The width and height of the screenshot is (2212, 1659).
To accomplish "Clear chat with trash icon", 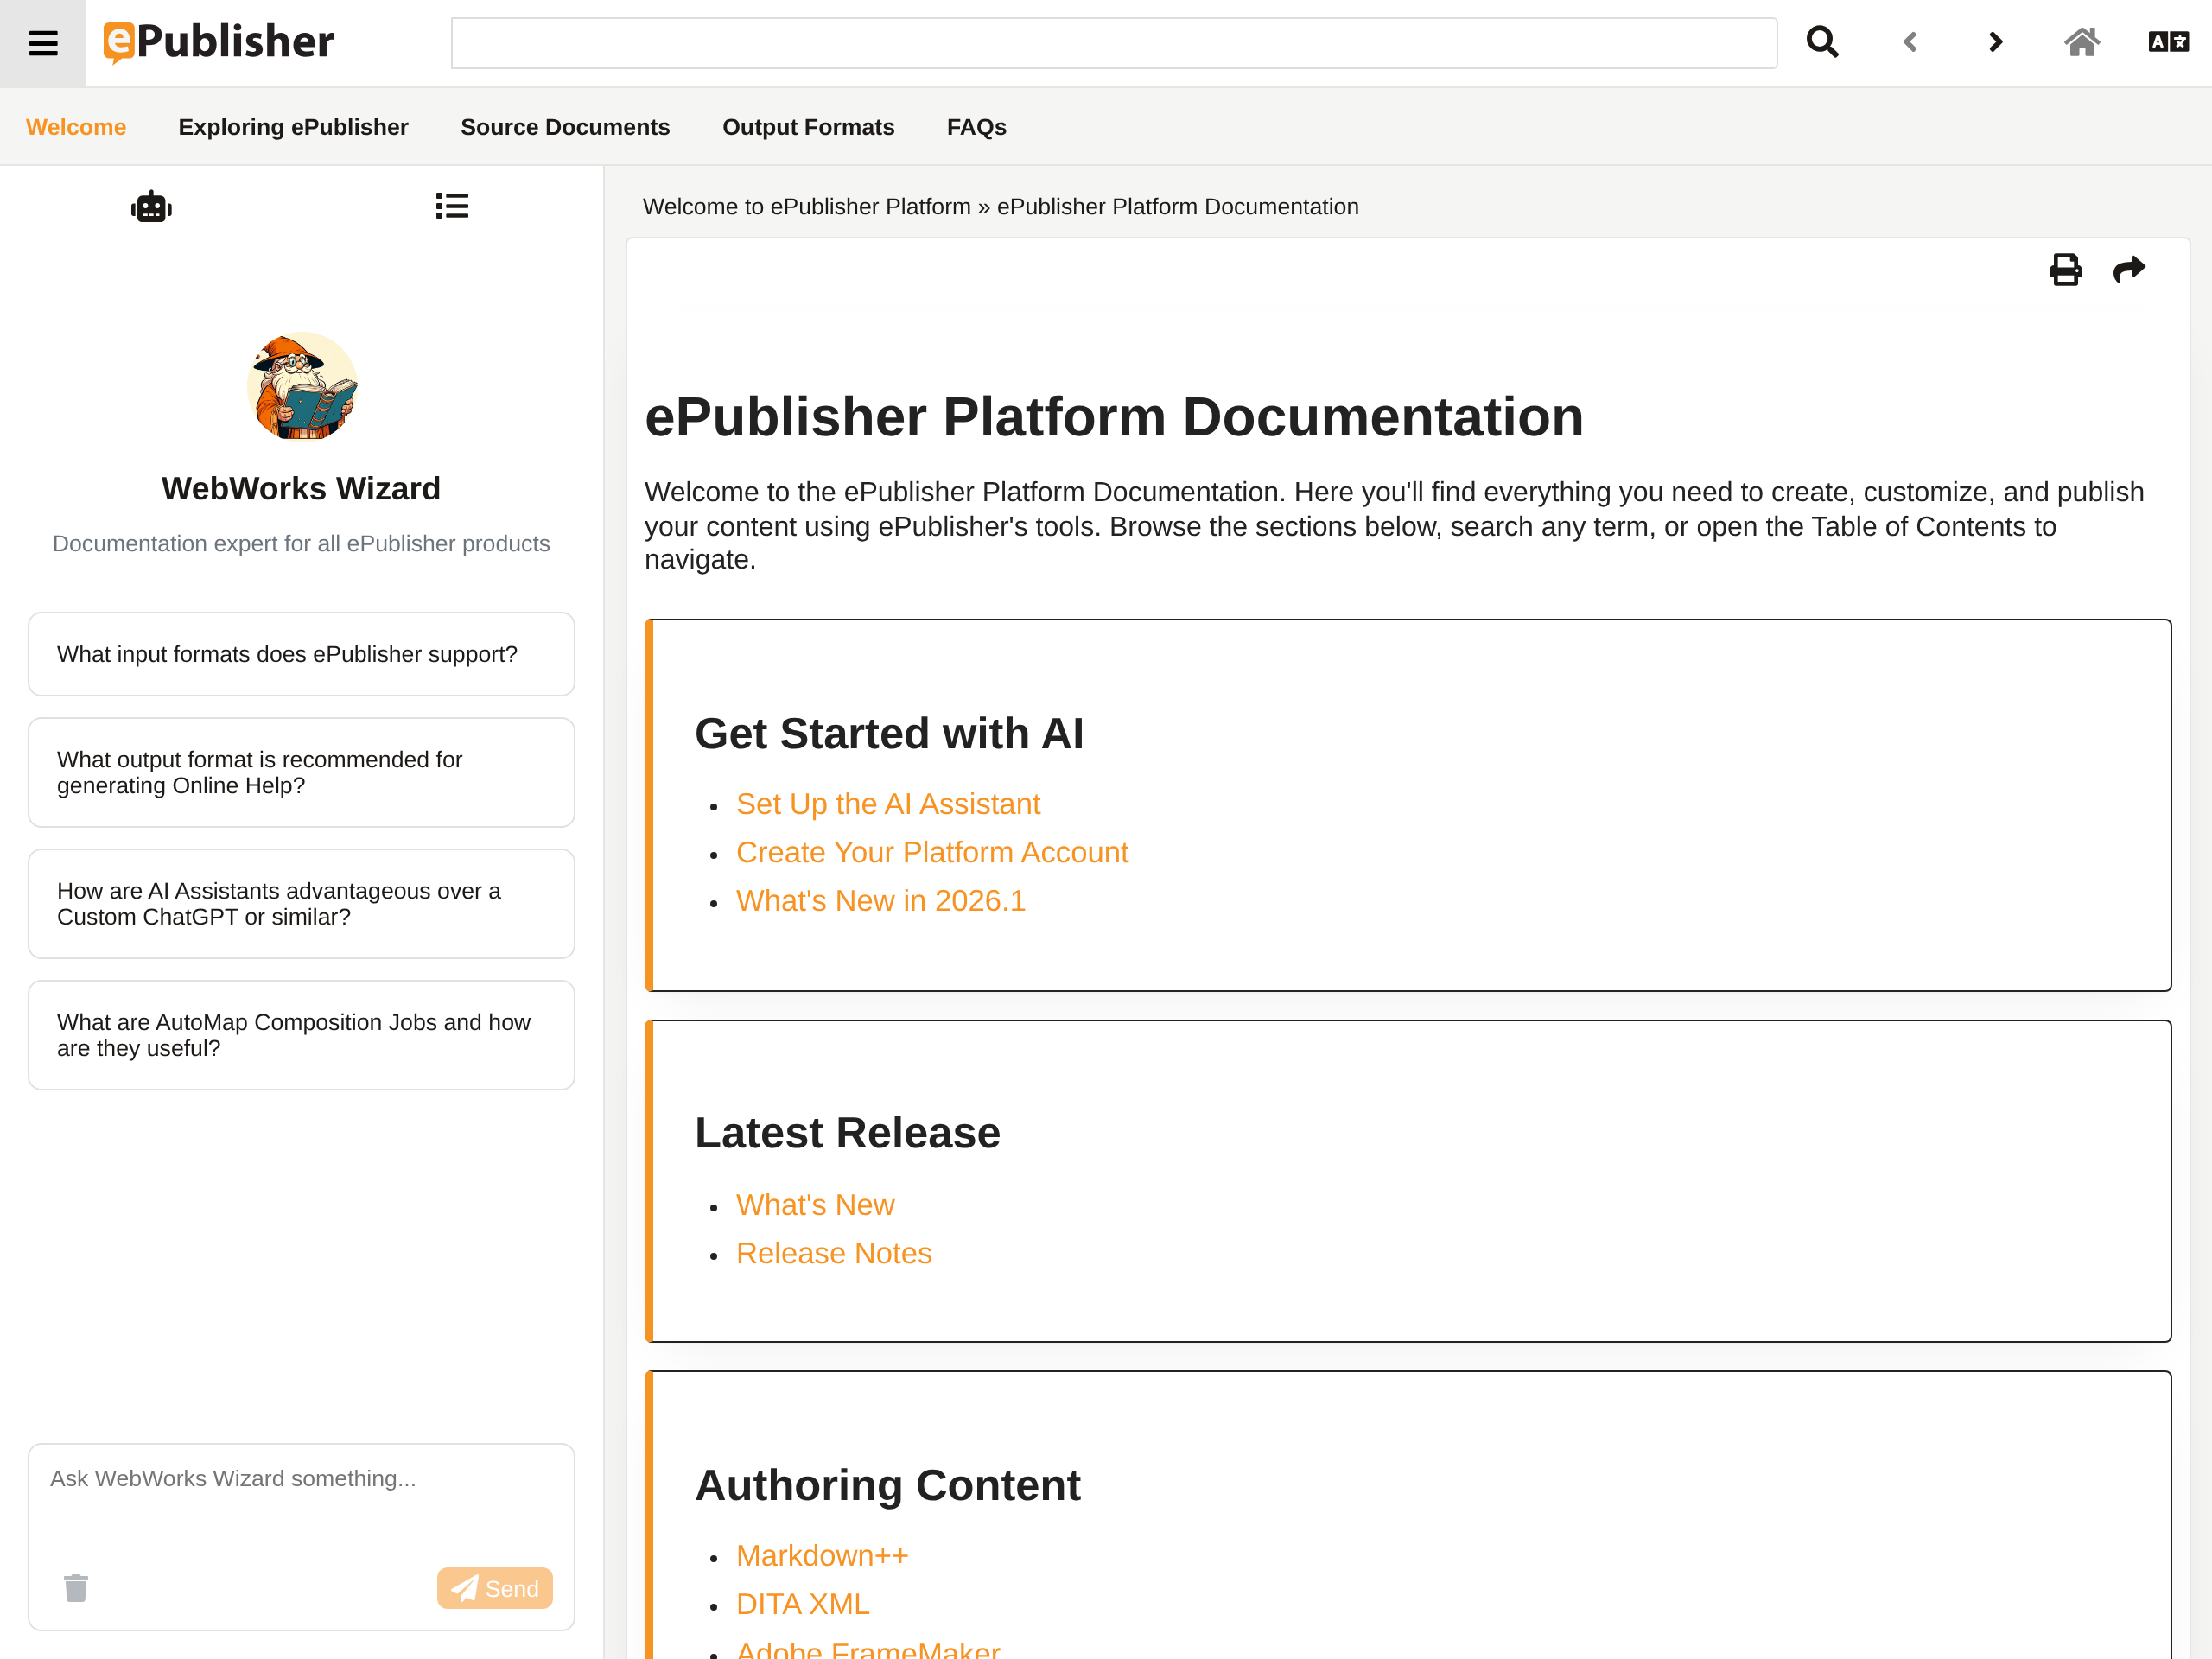I will pos(76,1587).
